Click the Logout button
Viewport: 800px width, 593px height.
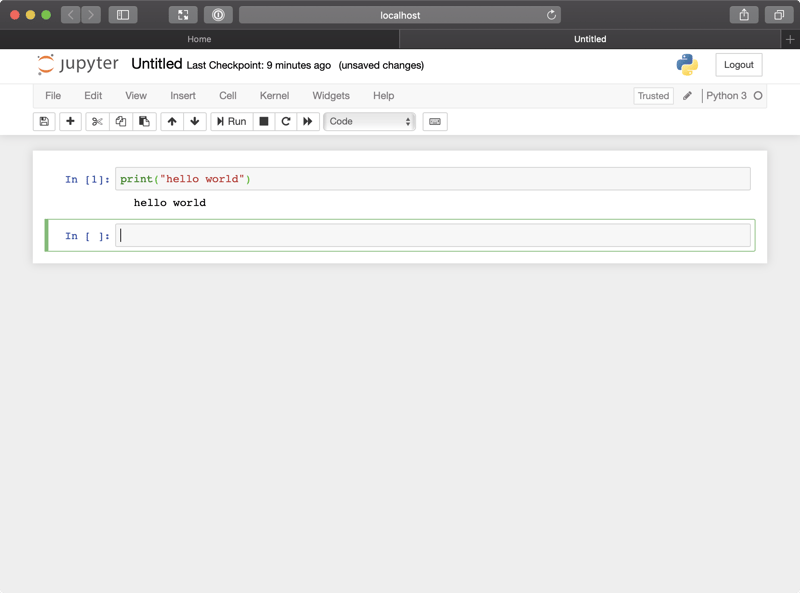point(738,65)
